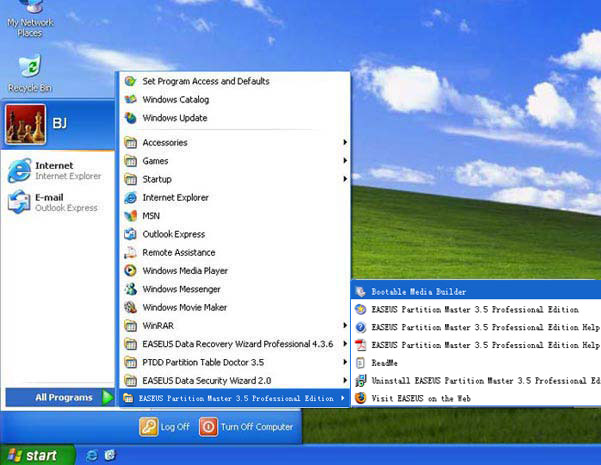601x465 pixels.
Task: Expand PTDD Partition Table Doctor submenu arrow
Action: (x=345, y=362)
